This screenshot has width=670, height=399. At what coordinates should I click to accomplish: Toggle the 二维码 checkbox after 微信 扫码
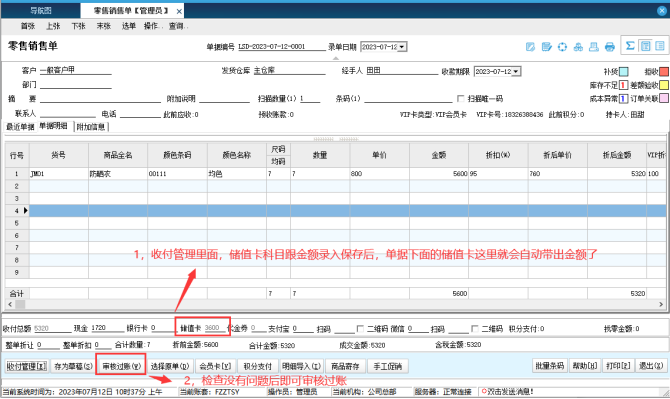pos(475,329)
